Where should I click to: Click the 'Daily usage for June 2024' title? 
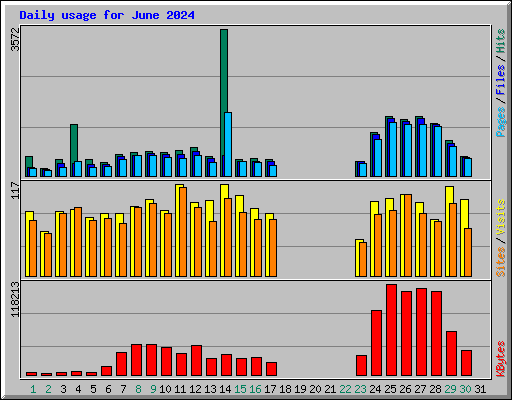tap(107, 15)
